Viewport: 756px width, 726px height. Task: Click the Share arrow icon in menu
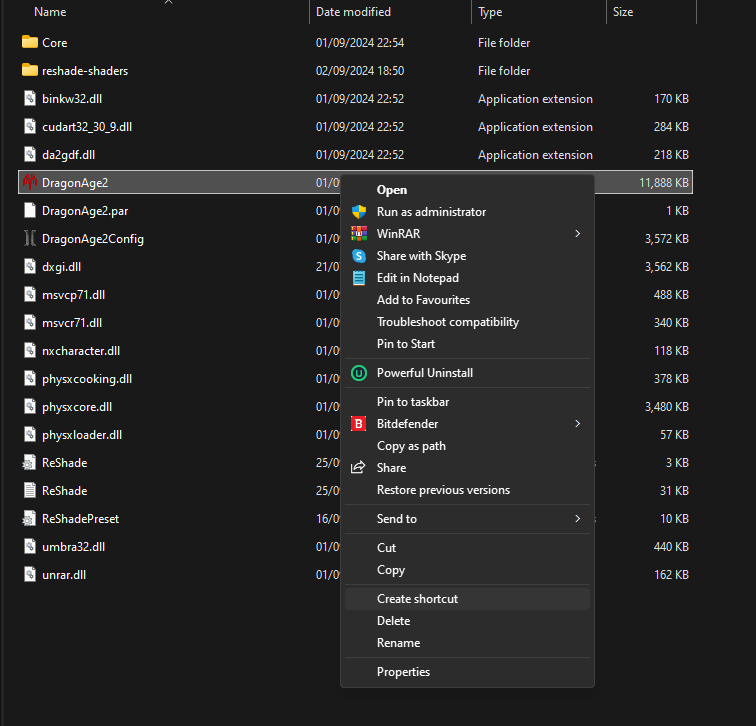tap(359, 468)
